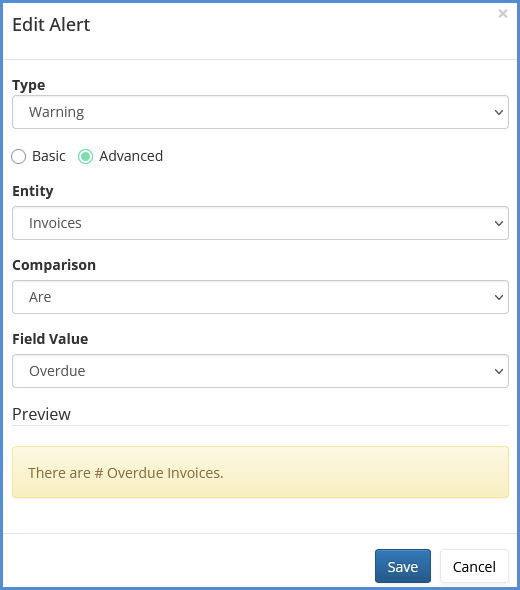The height and width of the screenshot is (590, 520).
Task: Click the Preview section heading
Action: 41,414
